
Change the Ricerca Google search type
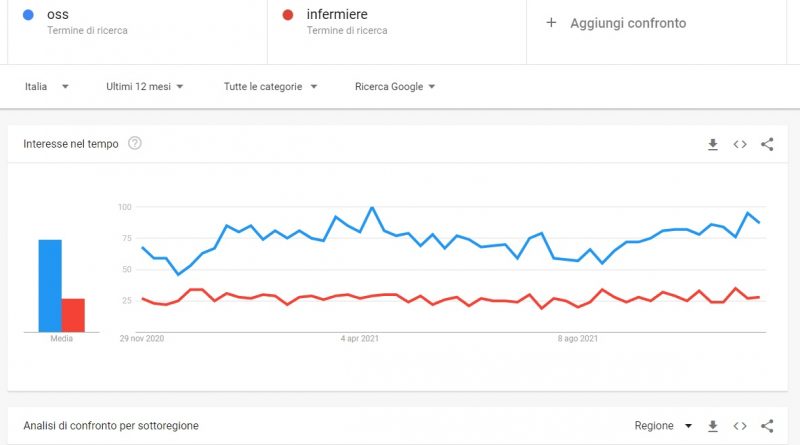tap(395, 87)
